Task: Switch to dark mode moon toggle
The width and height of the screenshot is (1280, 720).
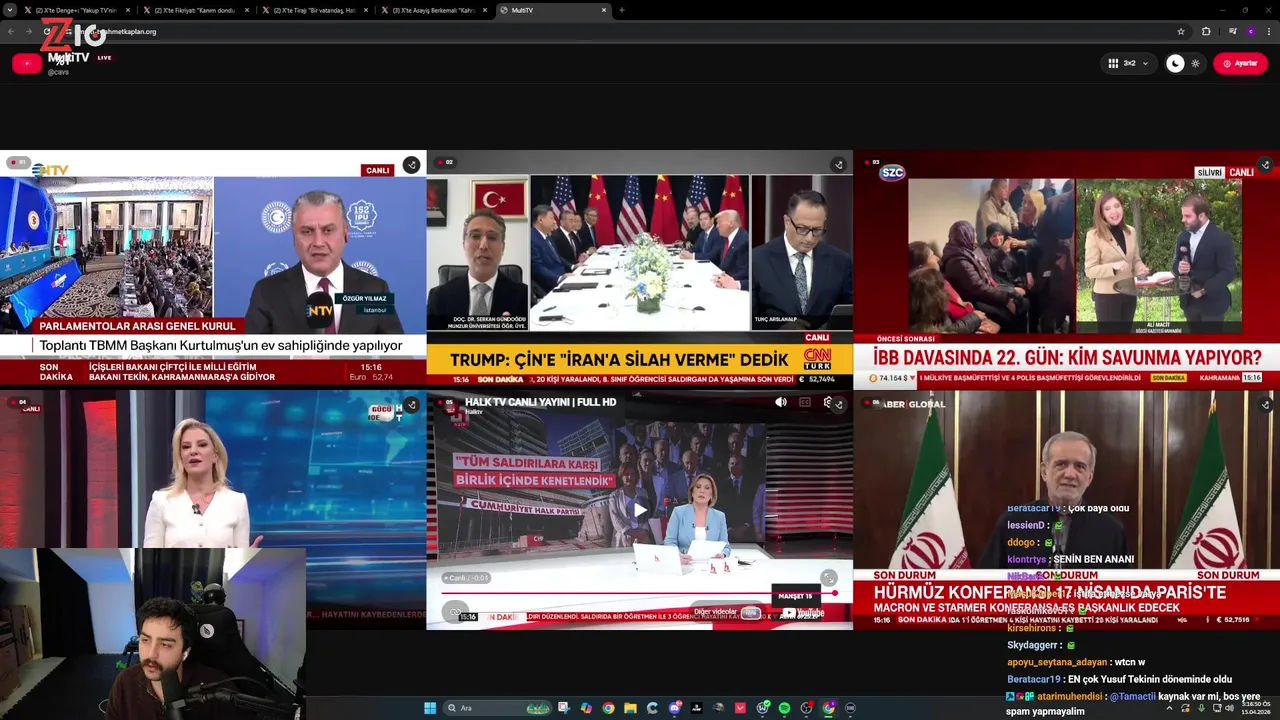Action: pos(1175,63)
